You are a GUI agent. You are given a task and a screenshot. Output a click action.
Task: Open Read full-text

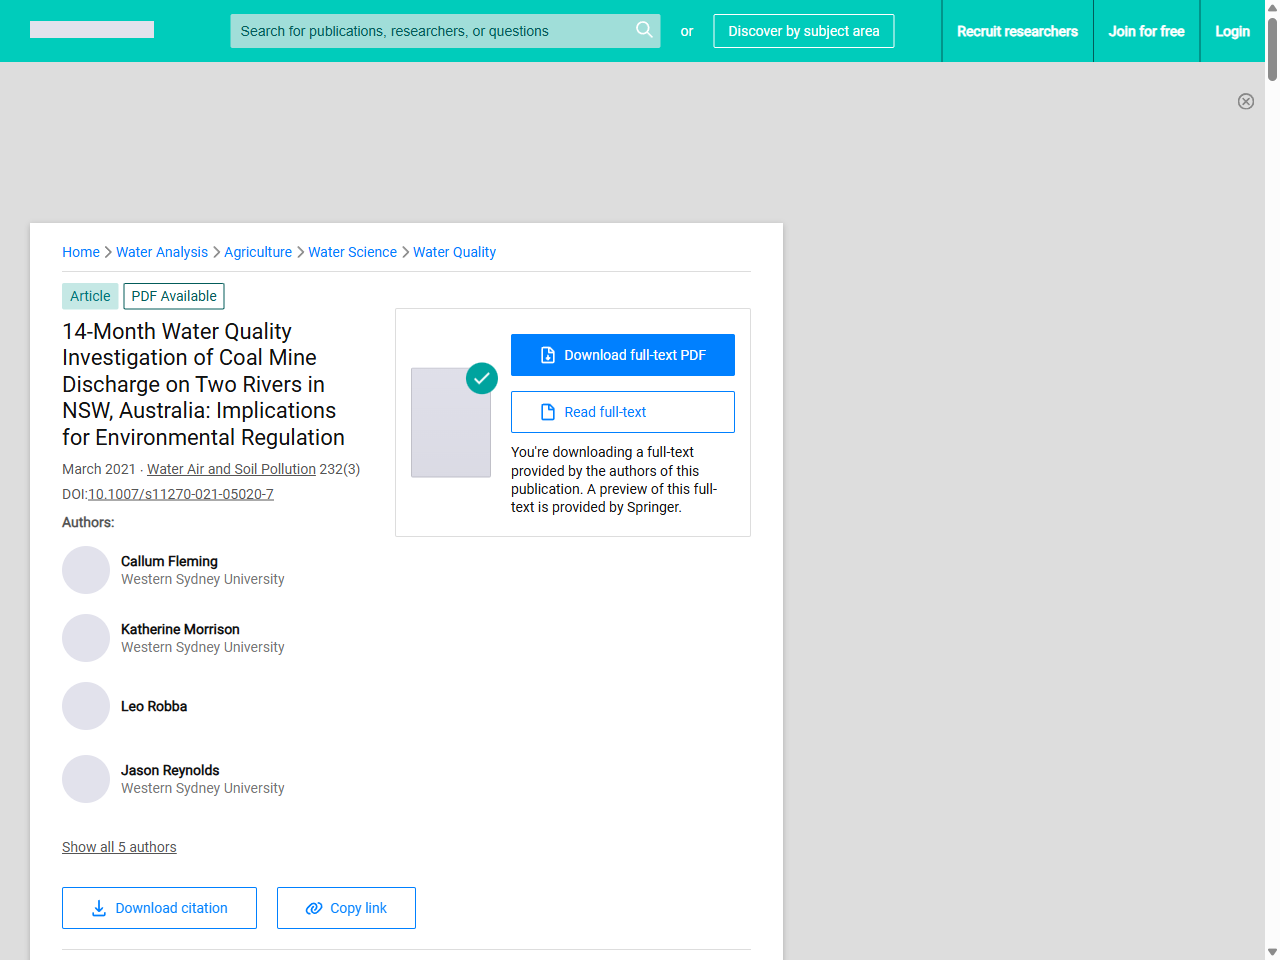(622, 411)
